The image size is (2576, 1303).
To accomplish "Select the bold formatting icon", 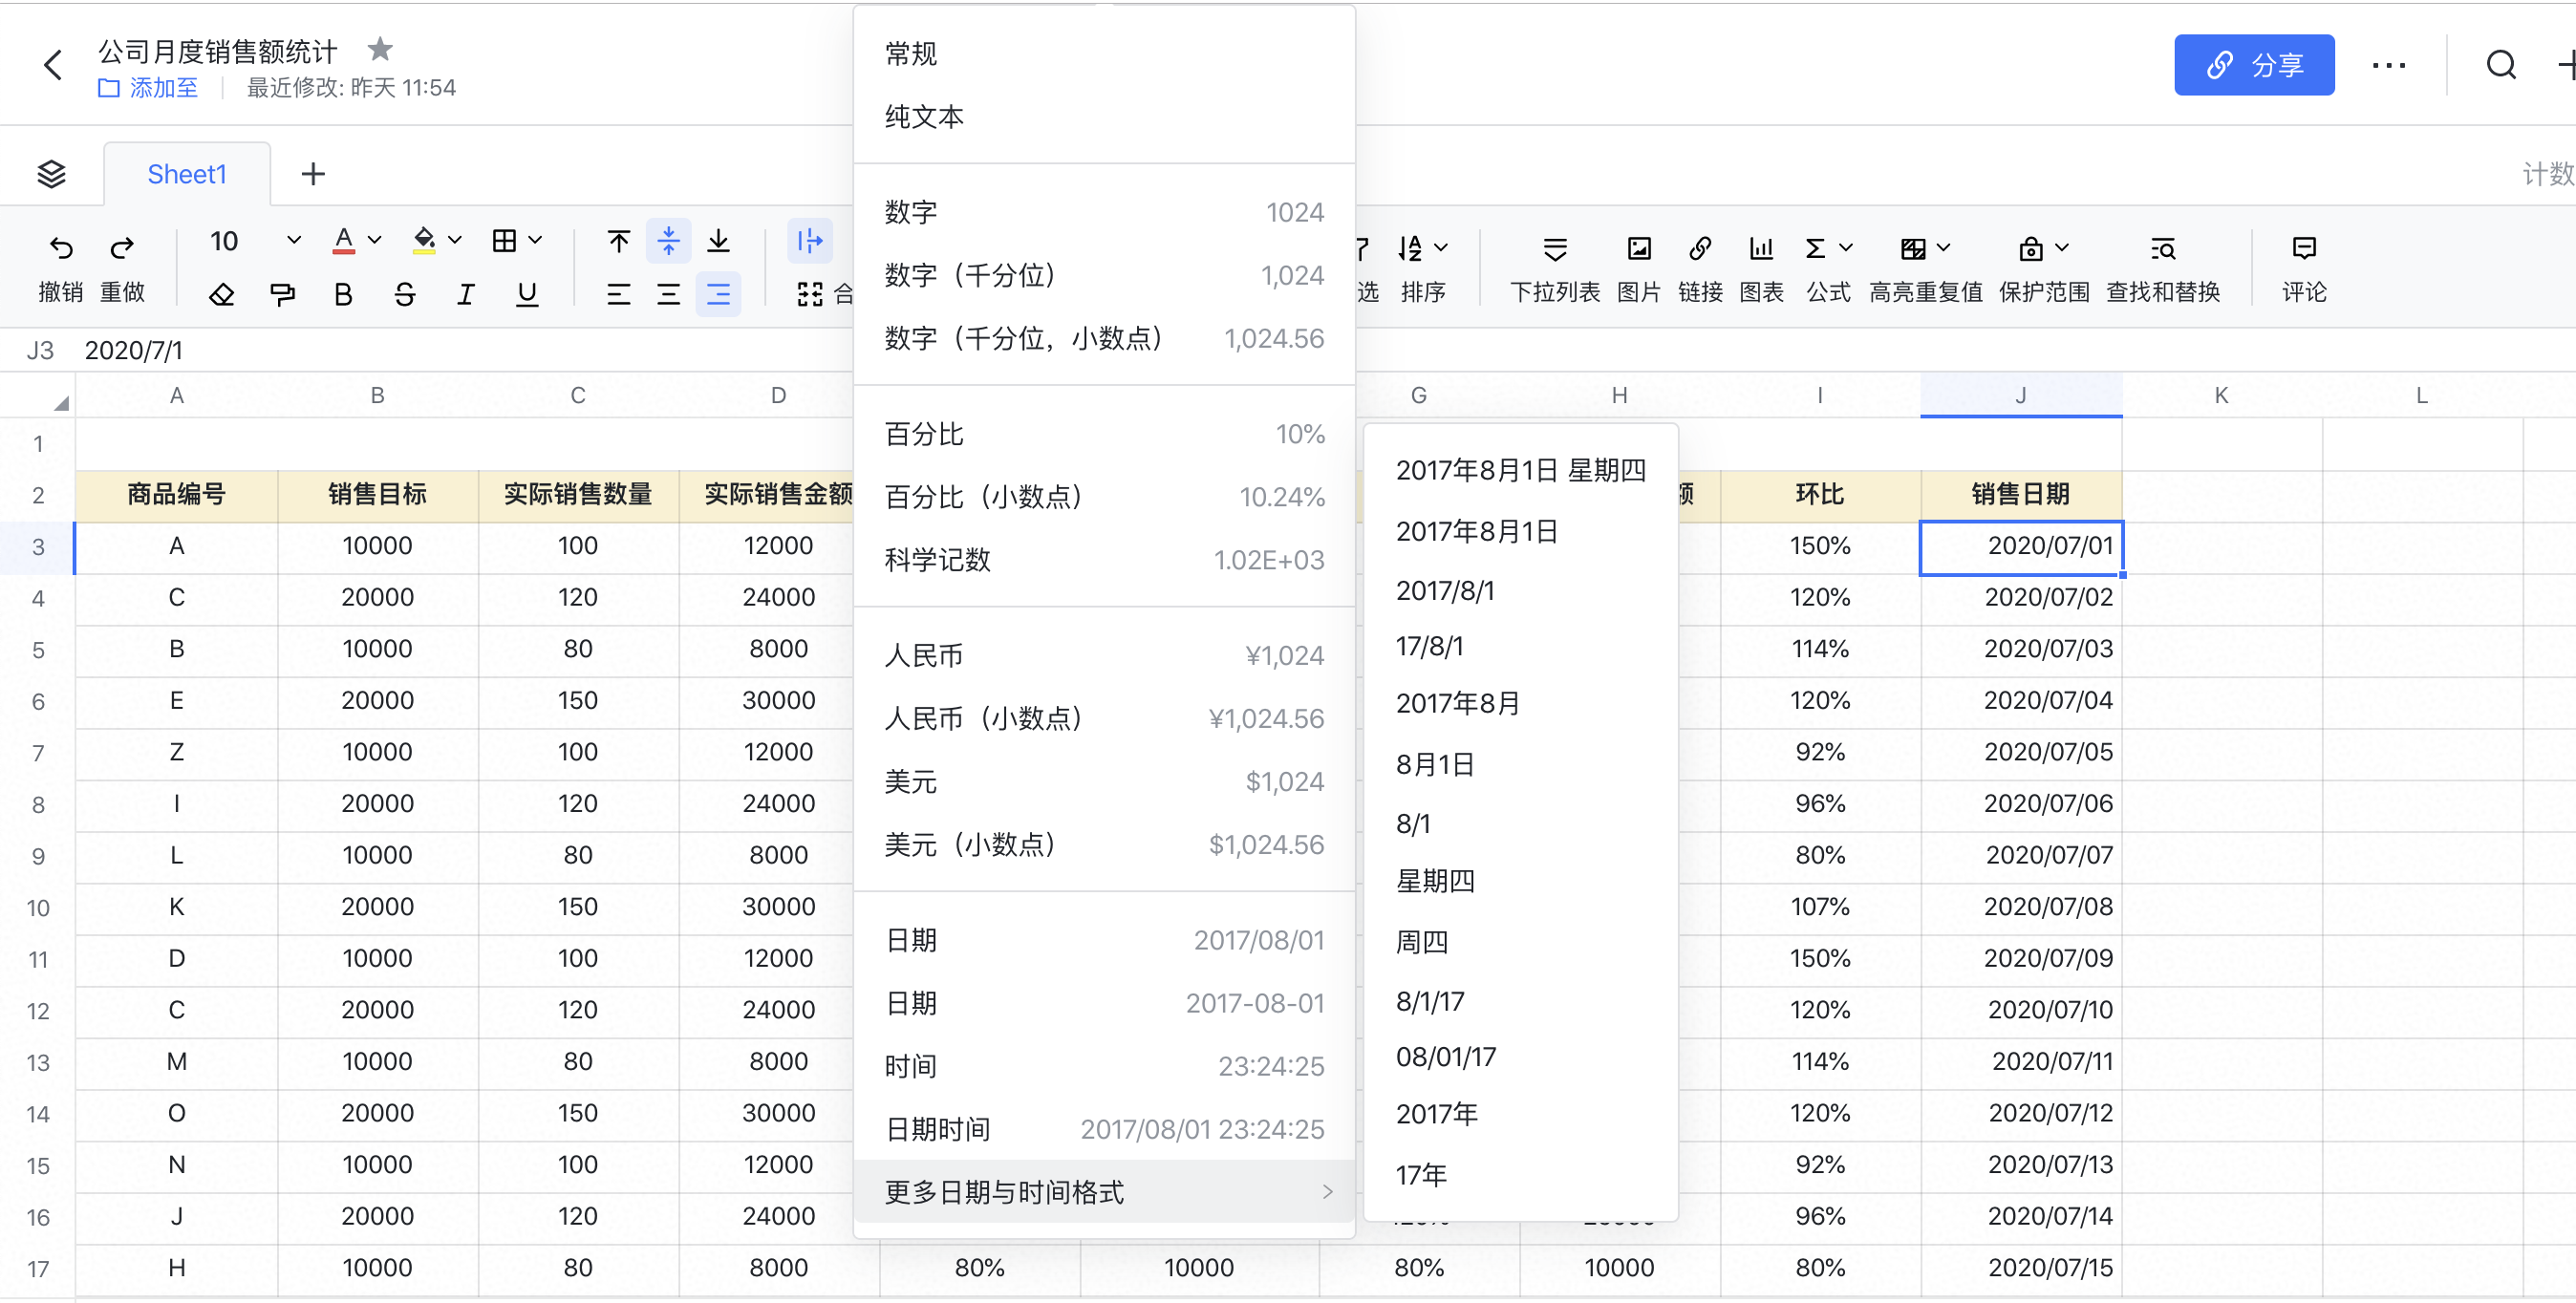I will (342, 294).
